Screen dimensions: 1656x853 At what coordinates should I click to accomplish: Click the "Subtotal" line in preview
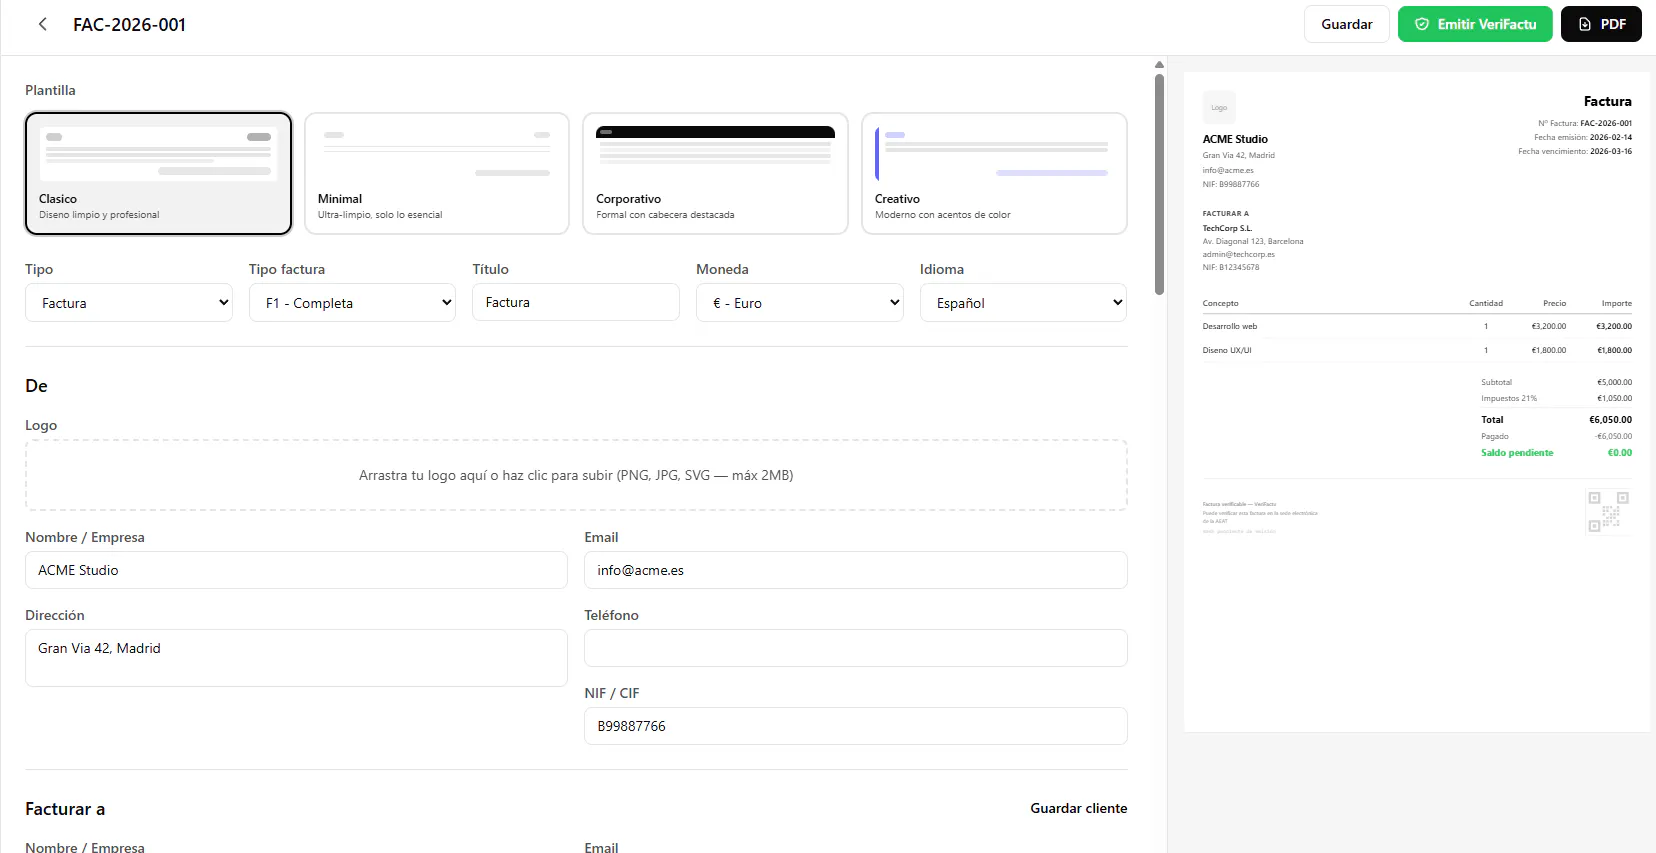point(1556,382)
